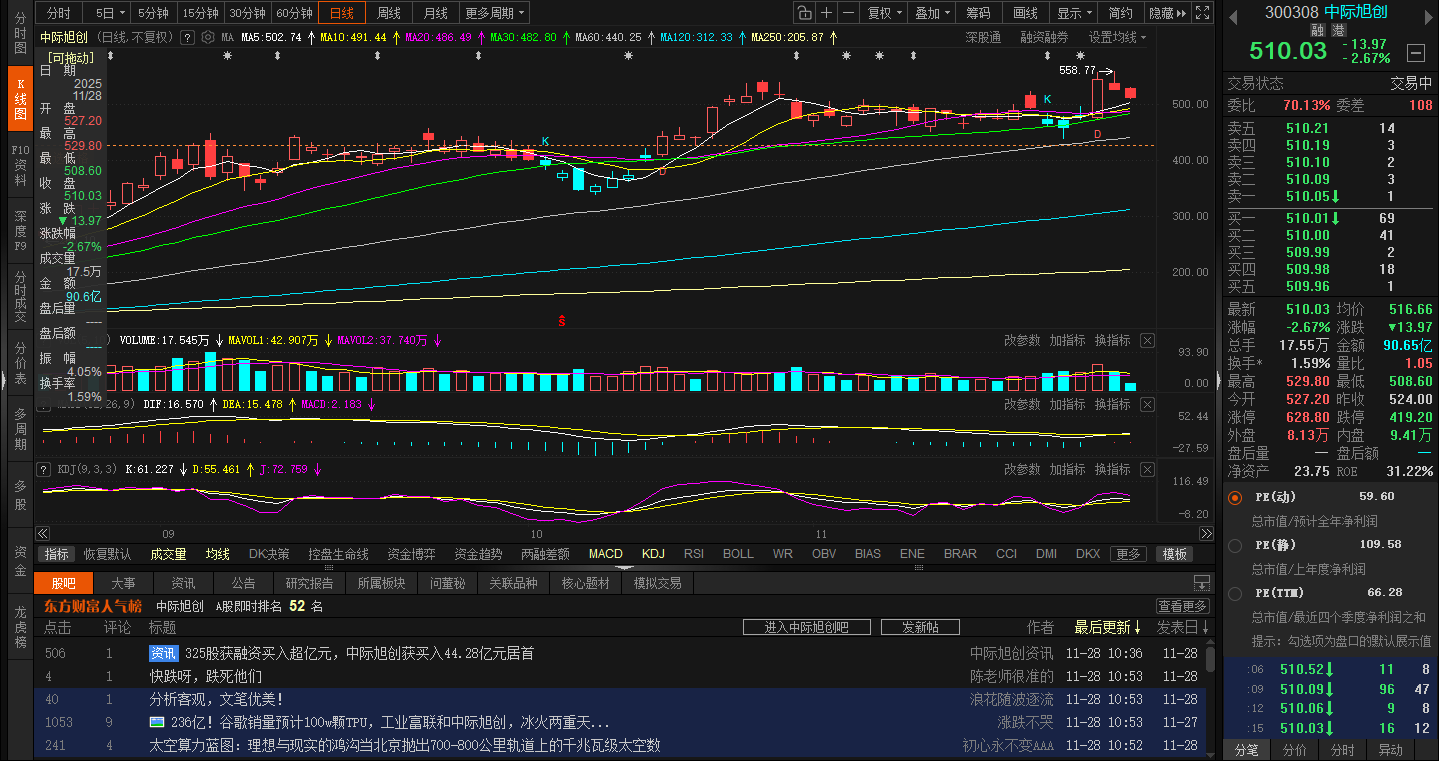
Task: Zoom in chart with plus icon
Action: click(827, 13)
